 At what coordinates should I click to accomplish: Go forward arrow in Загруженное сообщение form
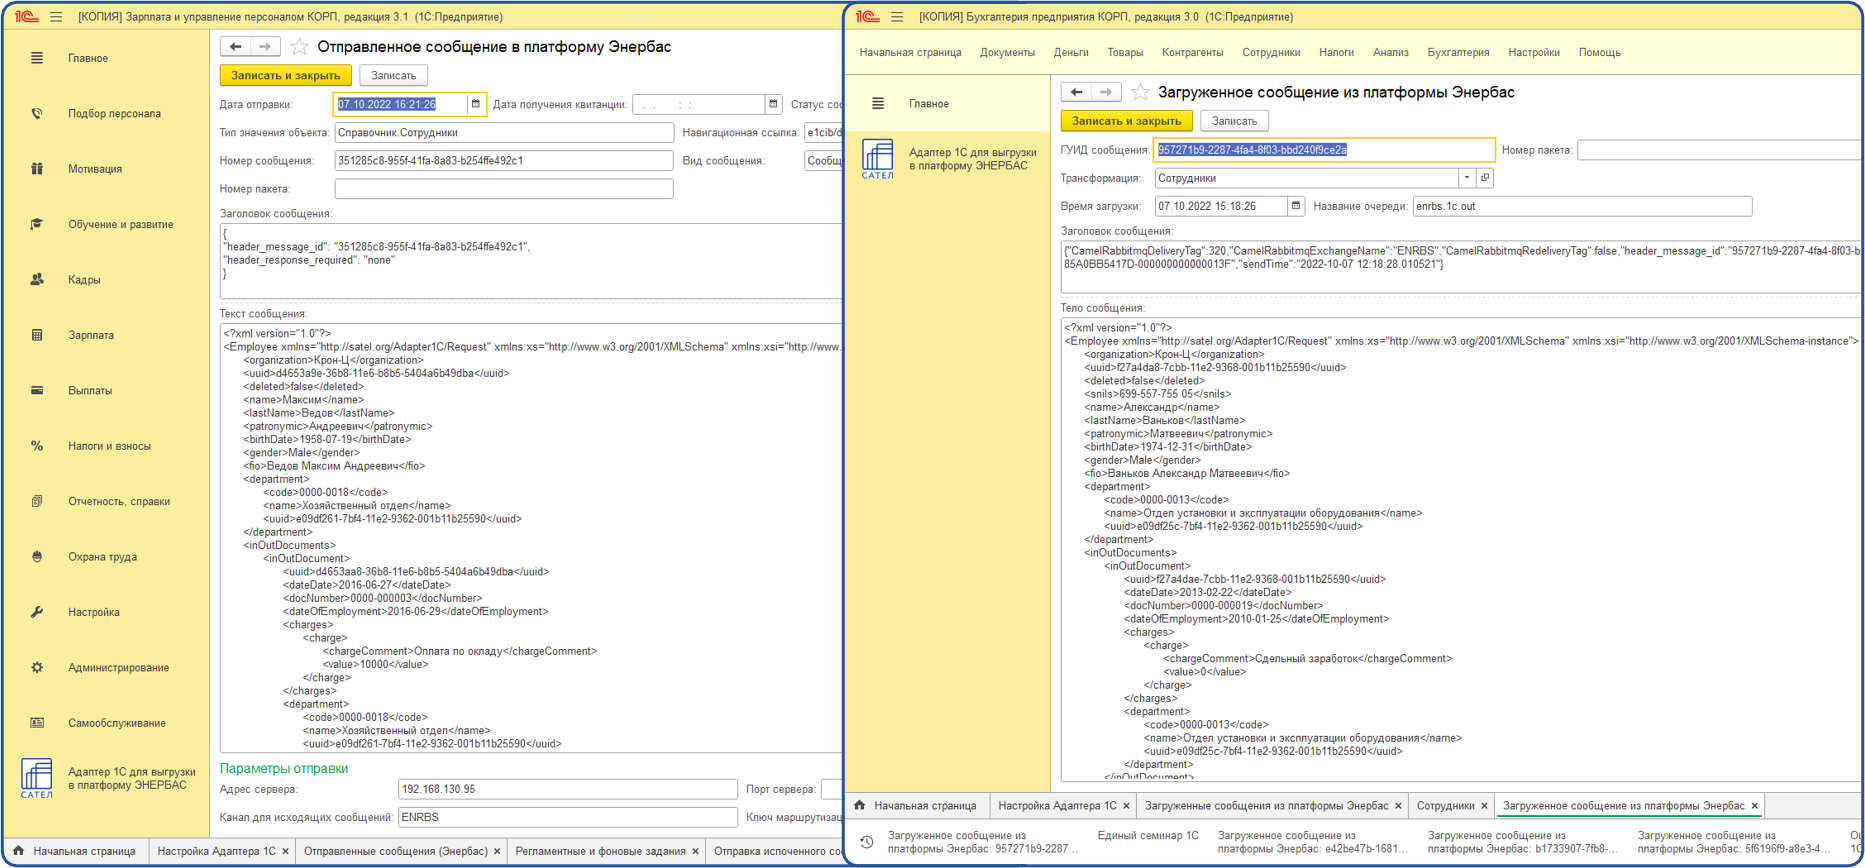pos(1106,92)
